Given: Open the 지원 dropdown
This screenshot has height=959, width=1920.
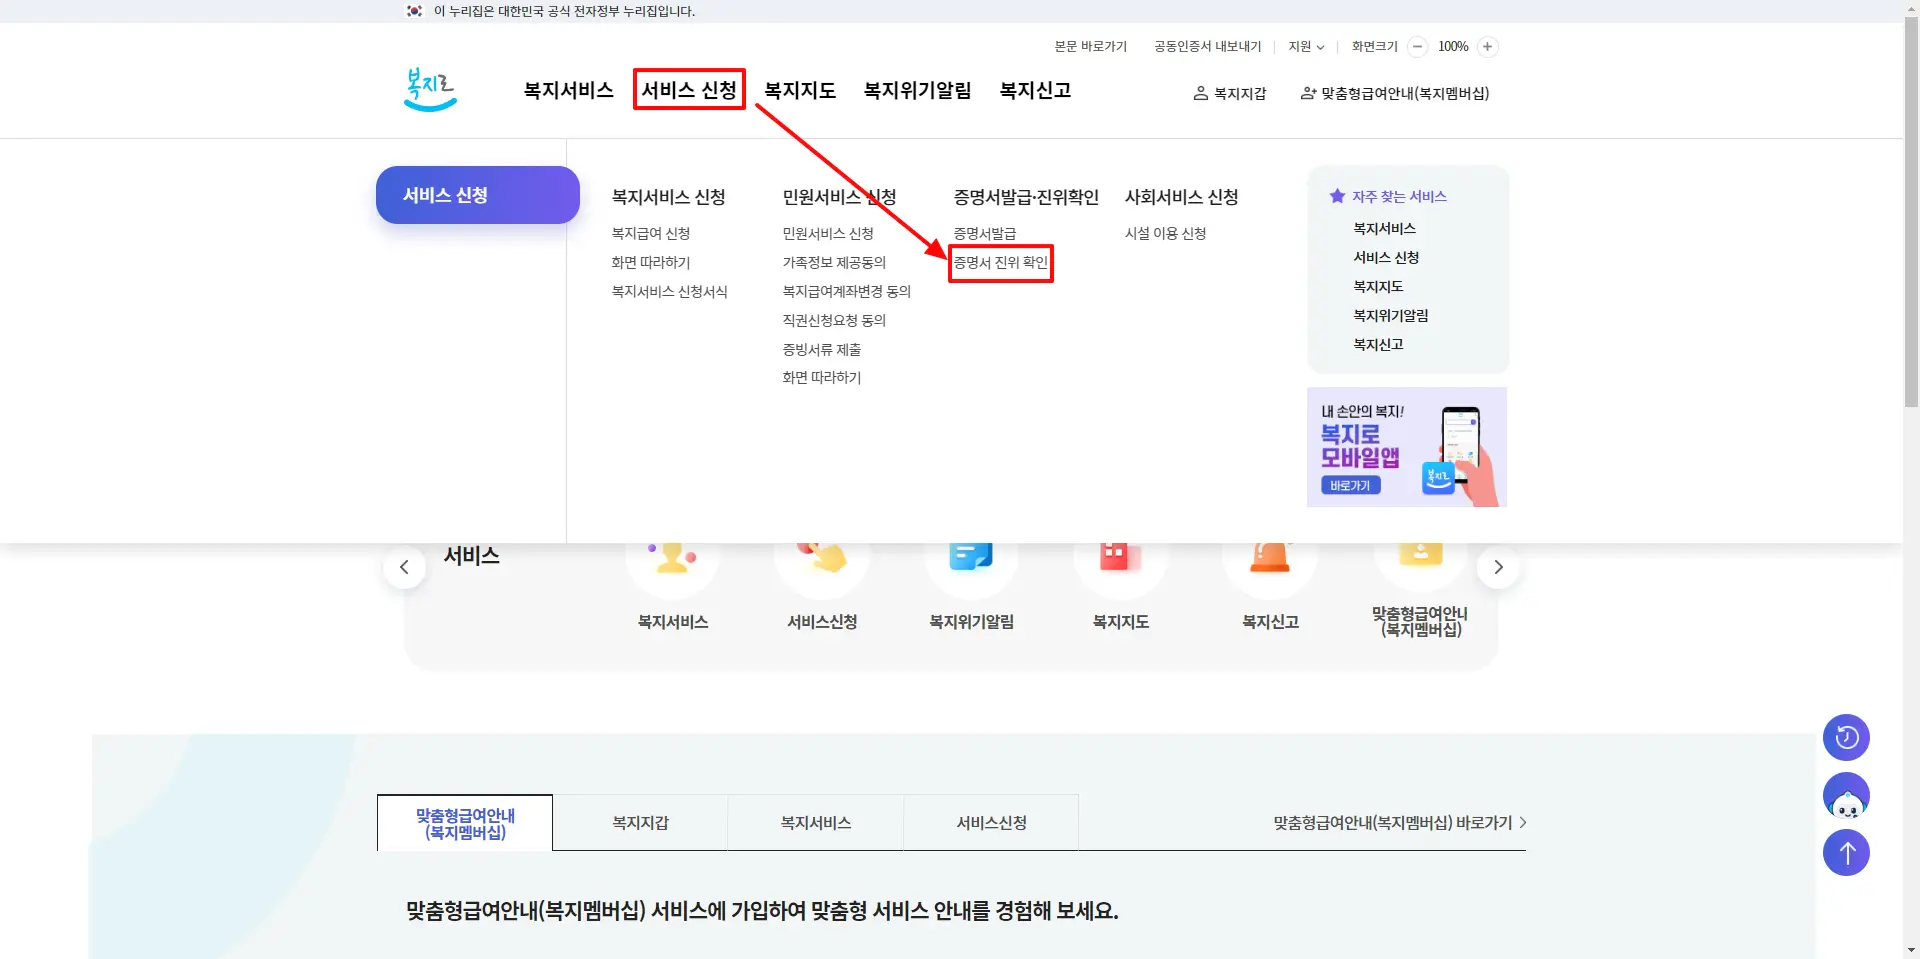Looking at the screenshot, I should tap(1306, 47).
